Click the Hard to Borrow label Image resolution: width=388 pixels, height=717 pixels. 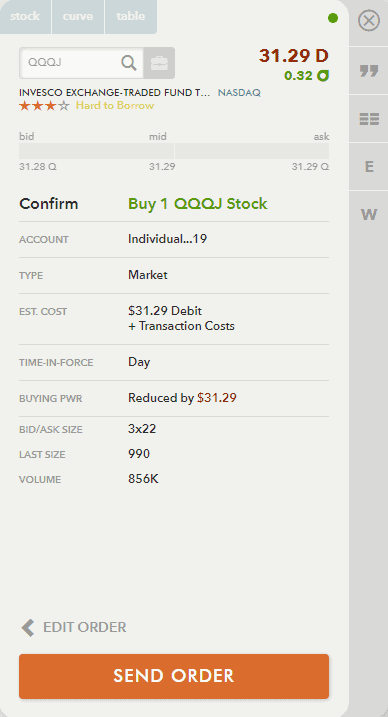point(115,106)
